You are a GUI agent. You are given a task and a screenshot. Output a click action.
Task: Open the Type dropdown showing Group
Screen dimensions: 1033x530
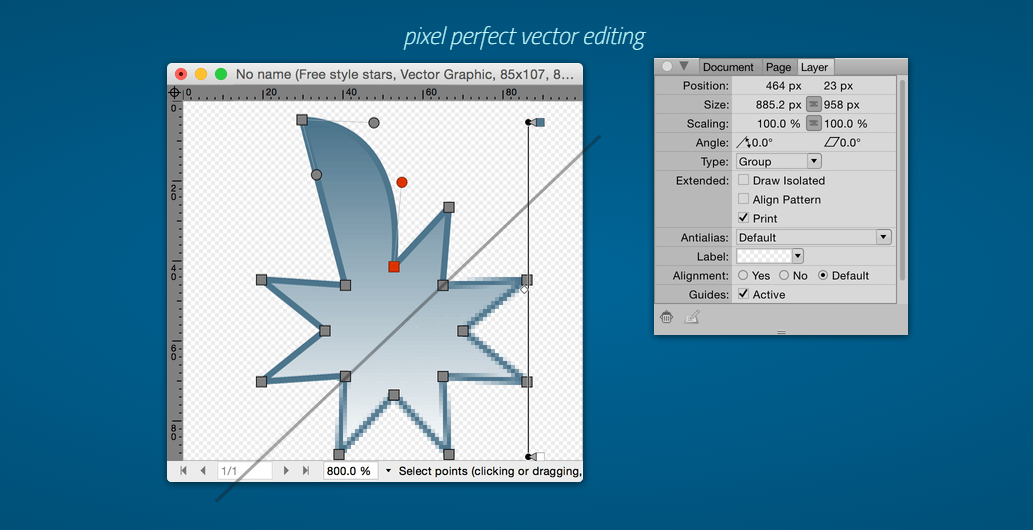pyautogui.click(x=779, y=161)
